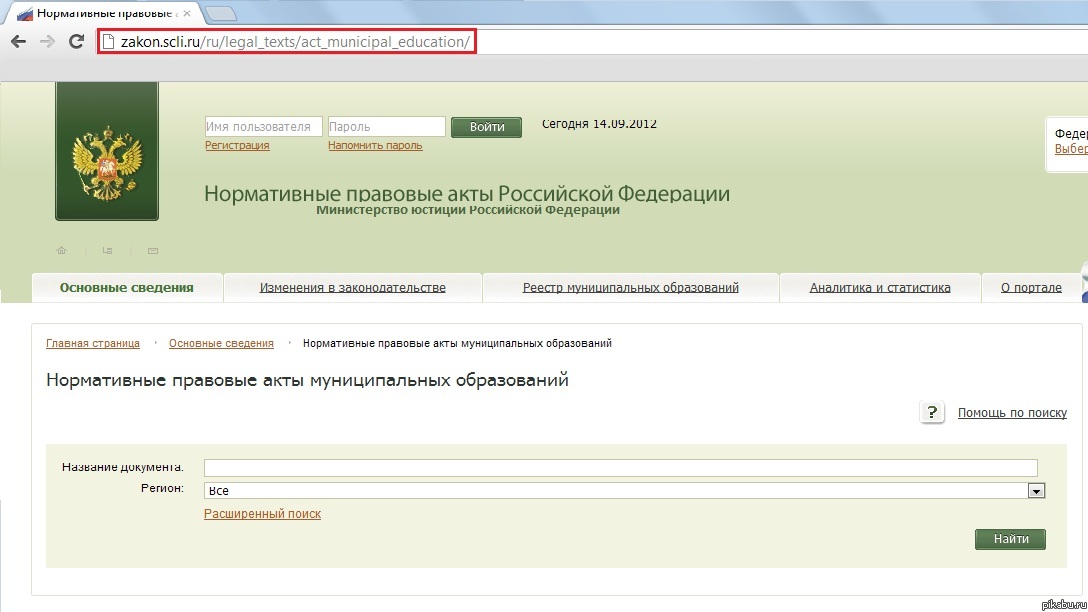1088x612 pixels.
Task: Click the home icon in the header
Action: click(x=61, y=250)
